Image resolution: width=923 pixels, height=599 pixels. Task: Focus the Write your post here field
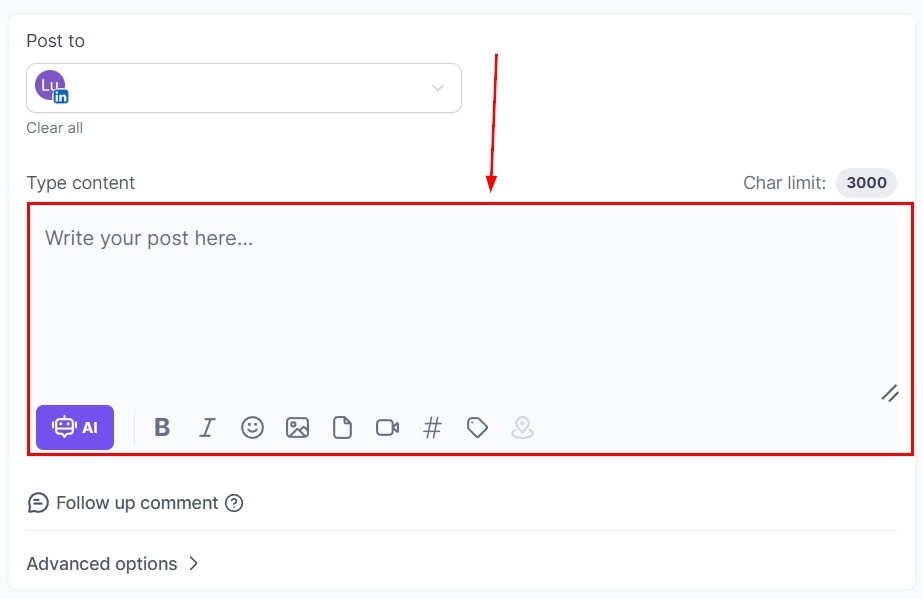tap(460, 300)
